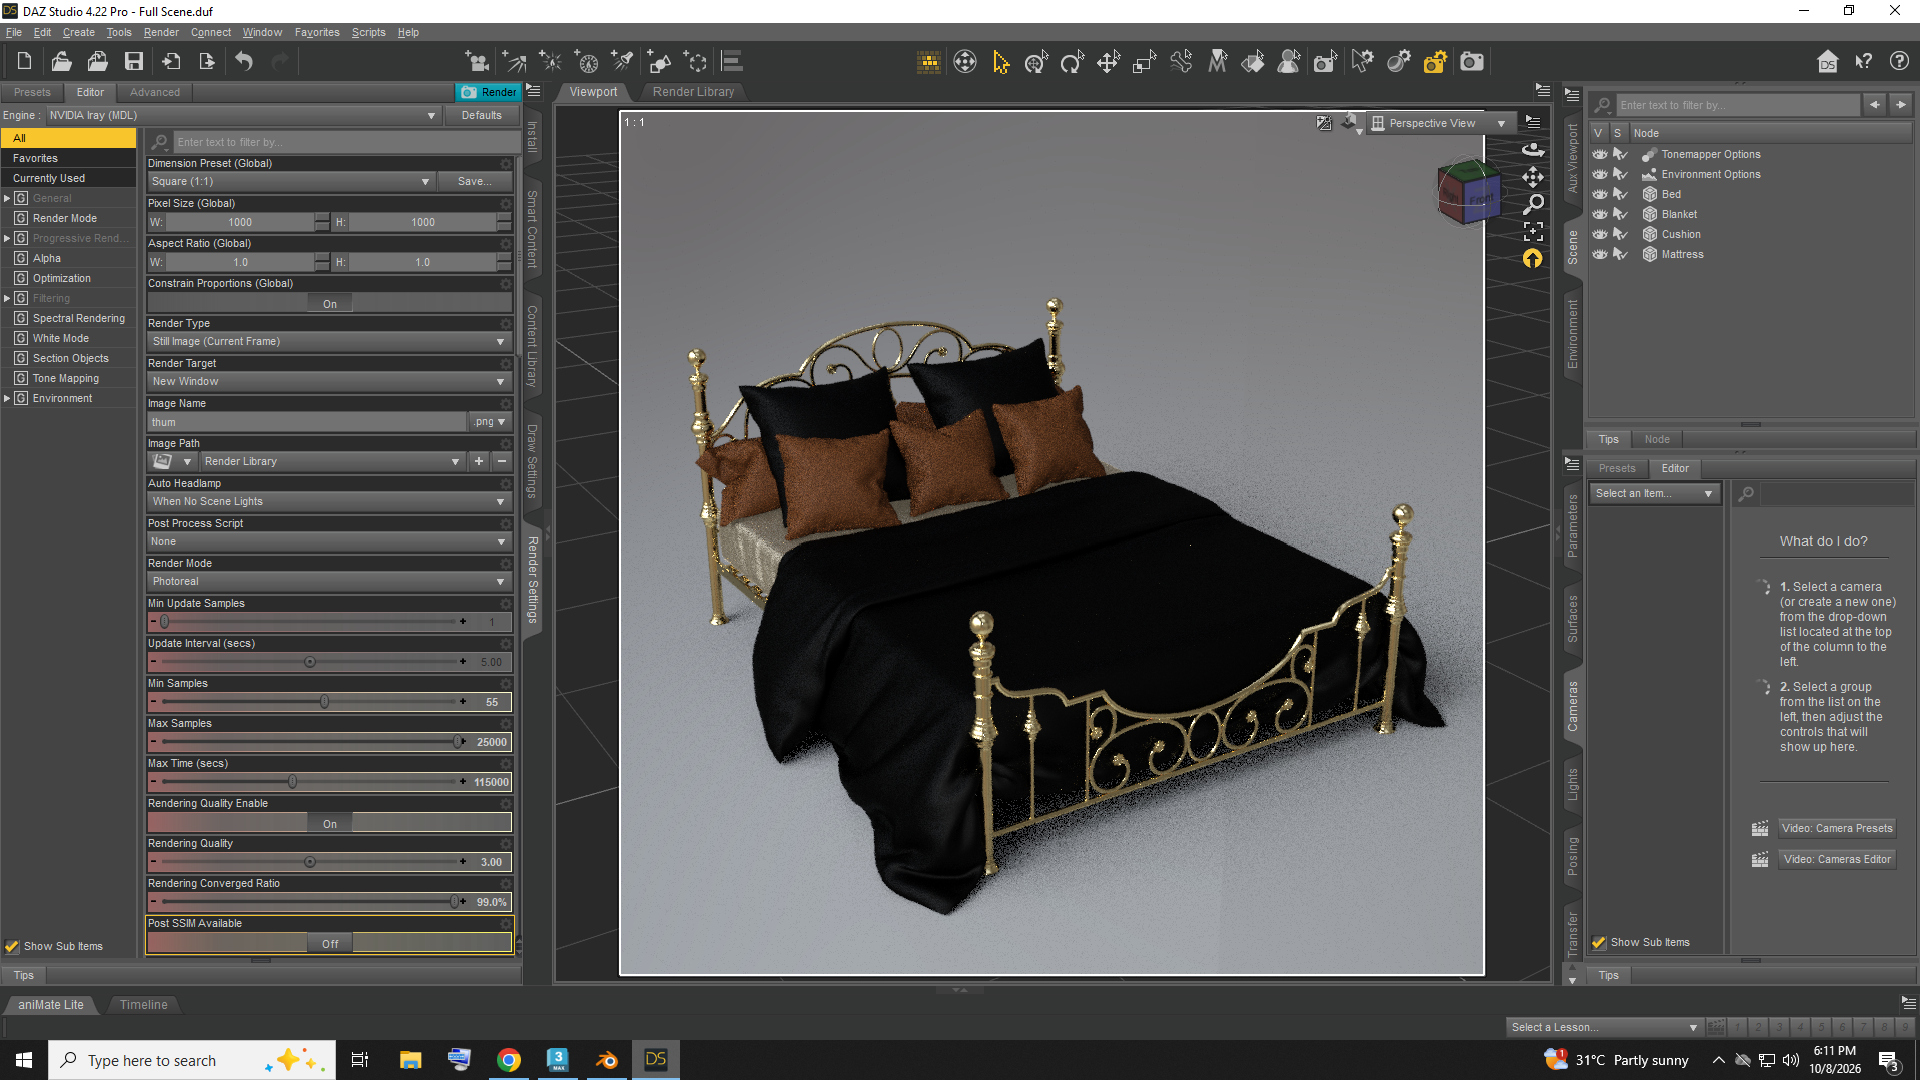Switch to the Render Library tab
Image resolution: width=1920 pixels, height=1080 pixels.
coord(693,92)
